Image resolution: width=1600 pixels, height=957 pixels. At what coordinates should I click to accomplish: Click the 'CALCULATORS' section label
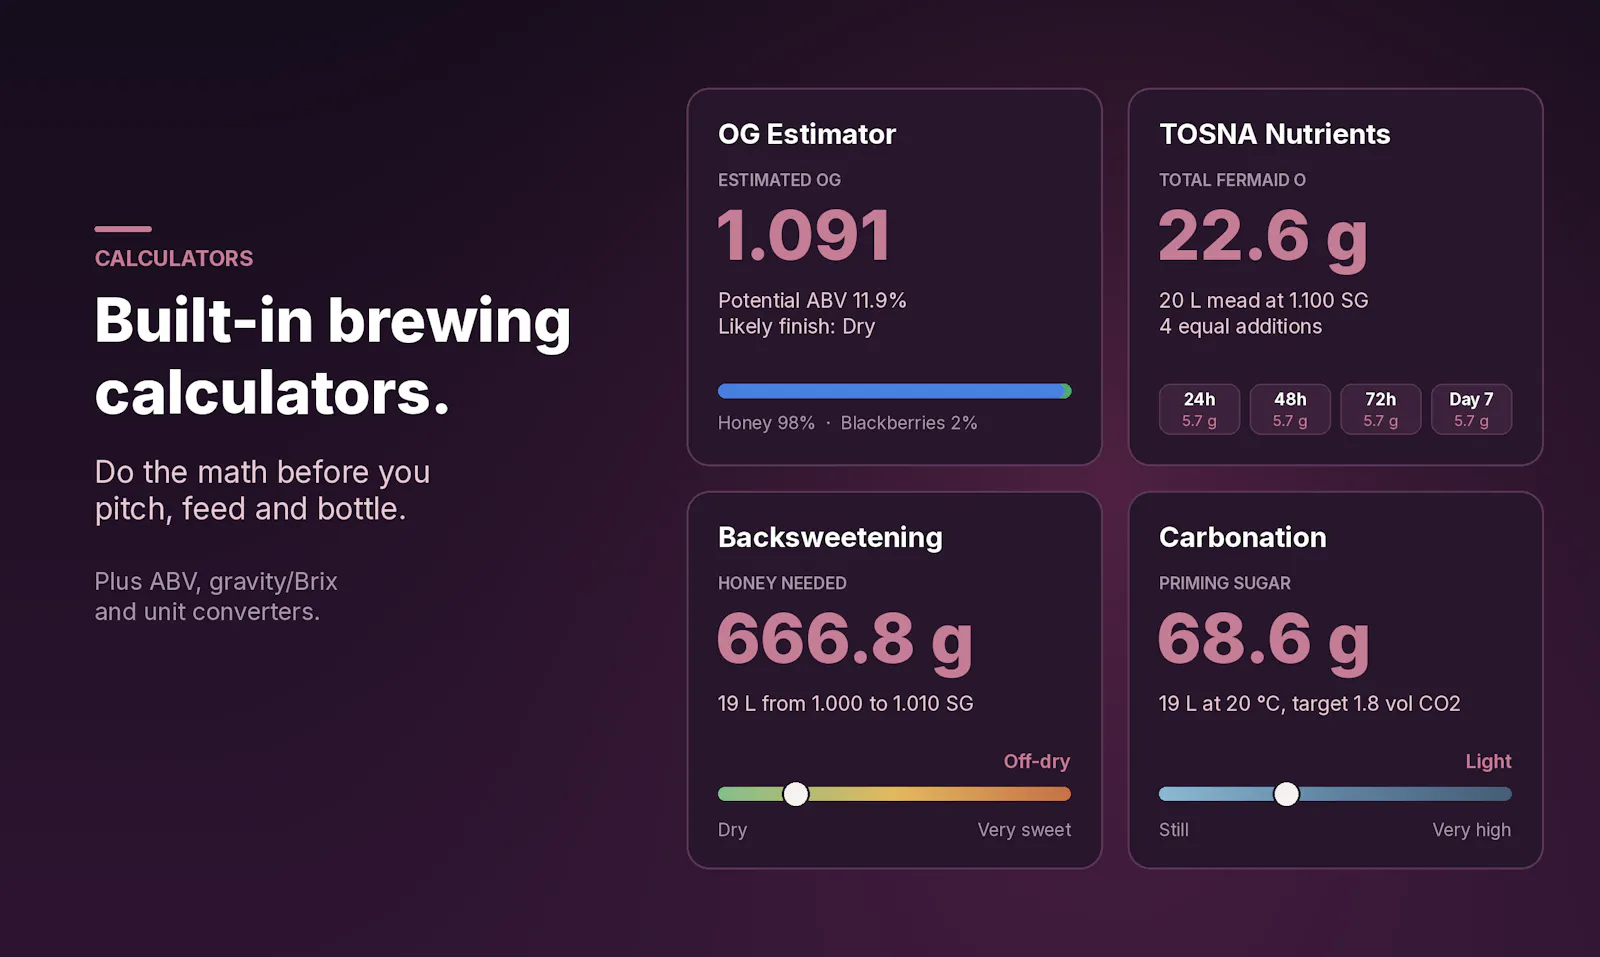tap(174, 258)
